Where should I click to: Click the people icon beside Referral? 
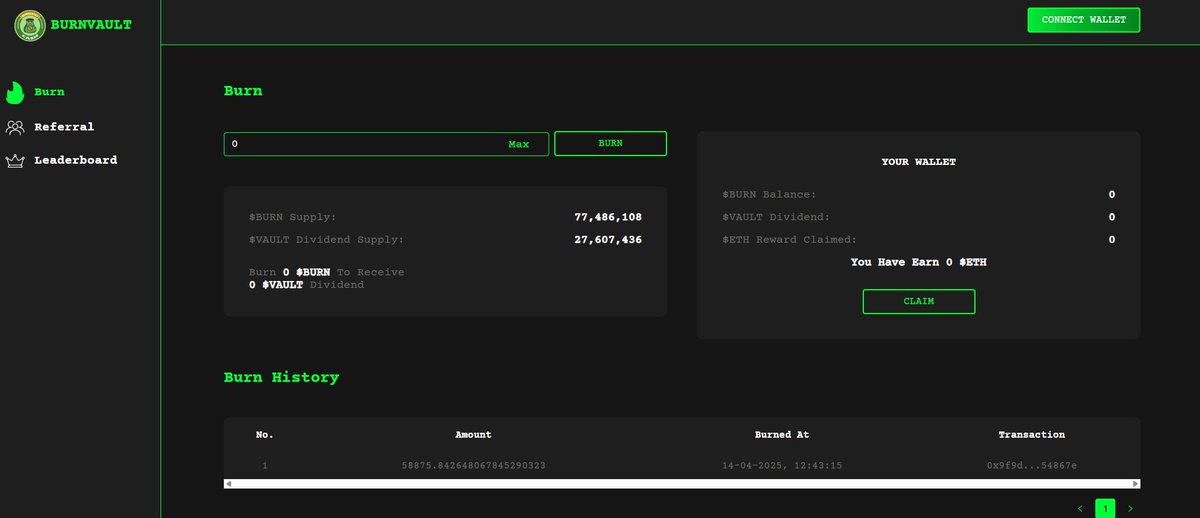point(15,127)
